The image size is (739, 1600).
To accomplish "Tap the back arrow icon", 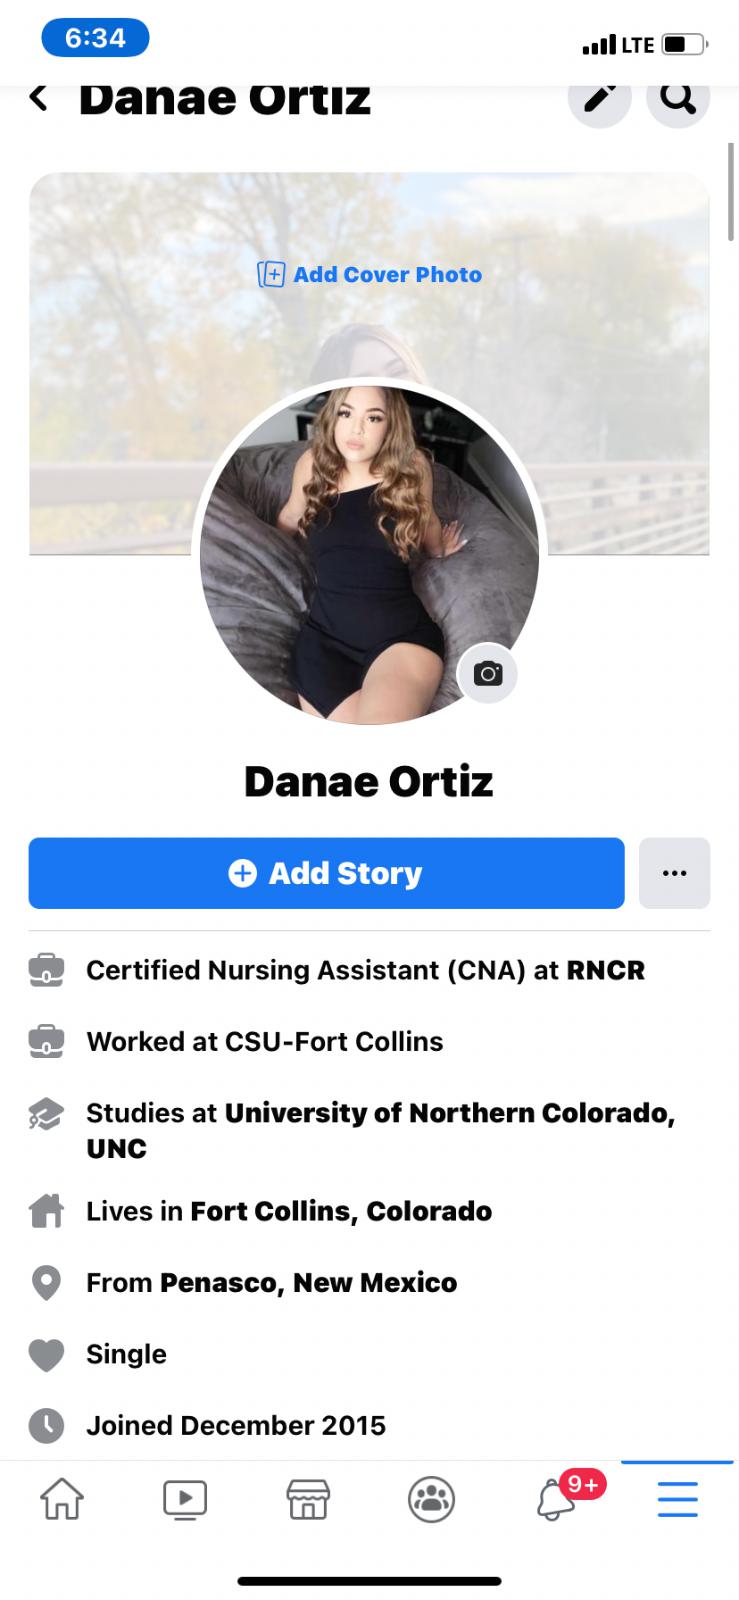I will [x=39, y=97].
